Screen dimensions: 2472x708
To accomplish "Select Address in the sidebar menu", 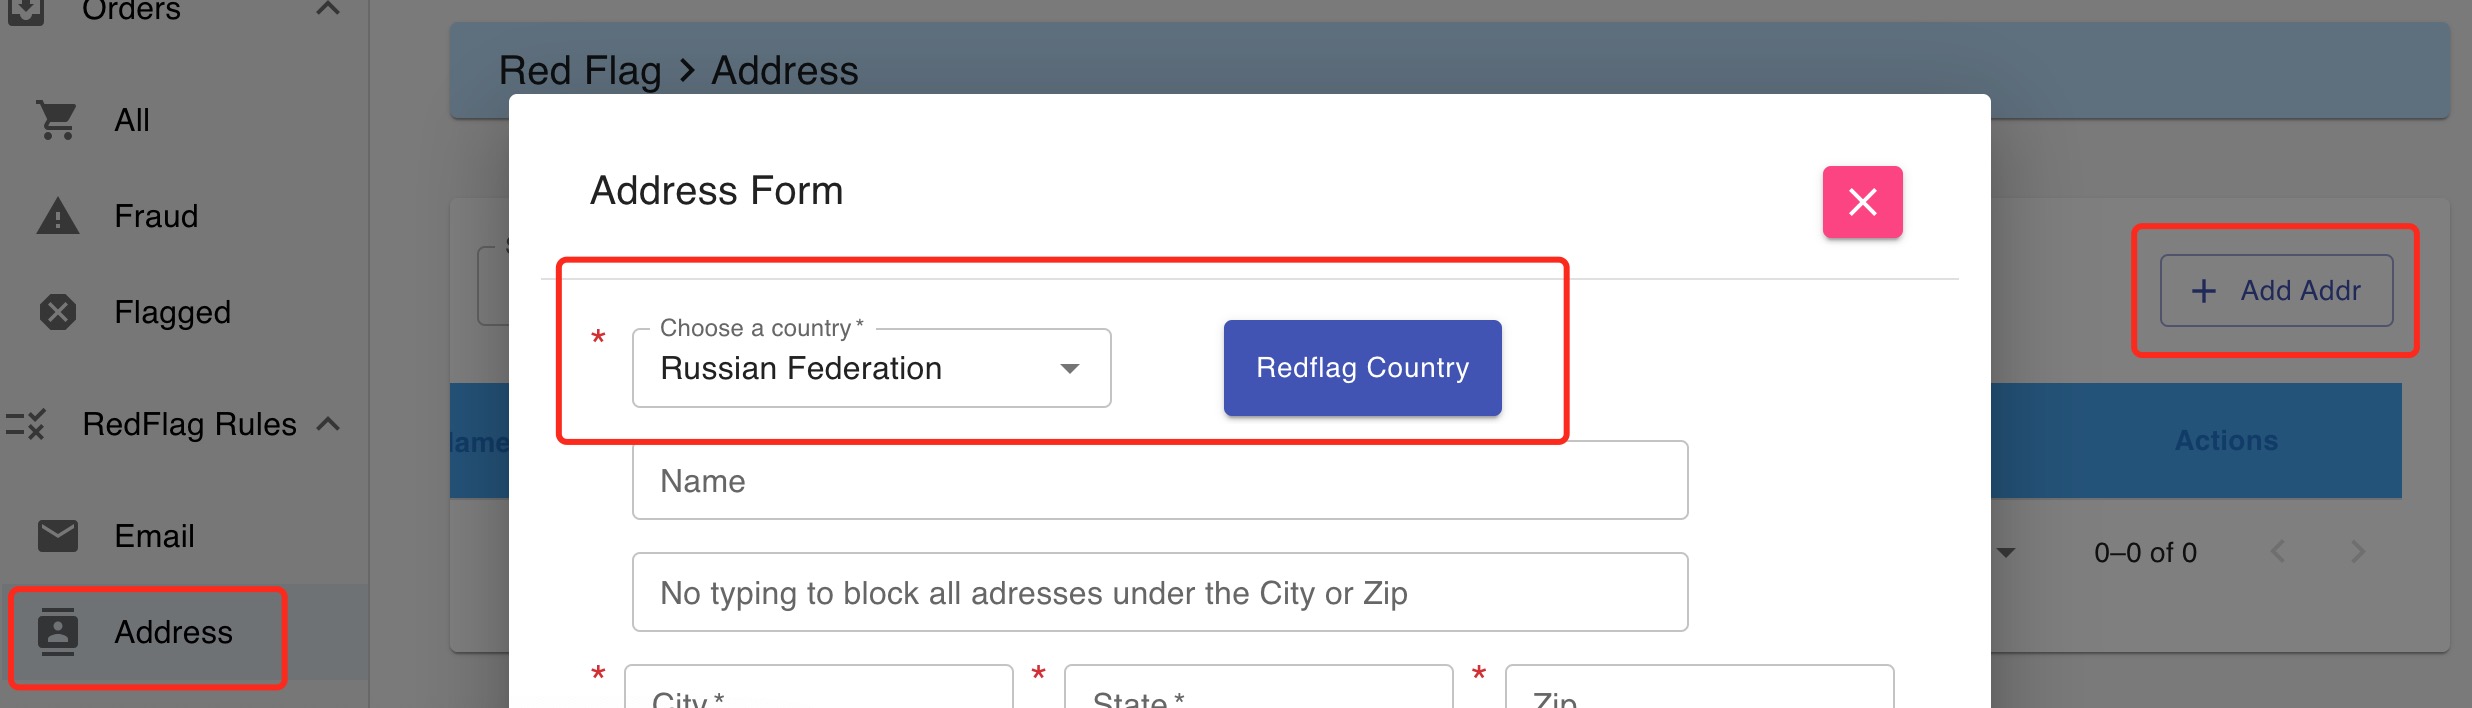I will coord(173,632).
